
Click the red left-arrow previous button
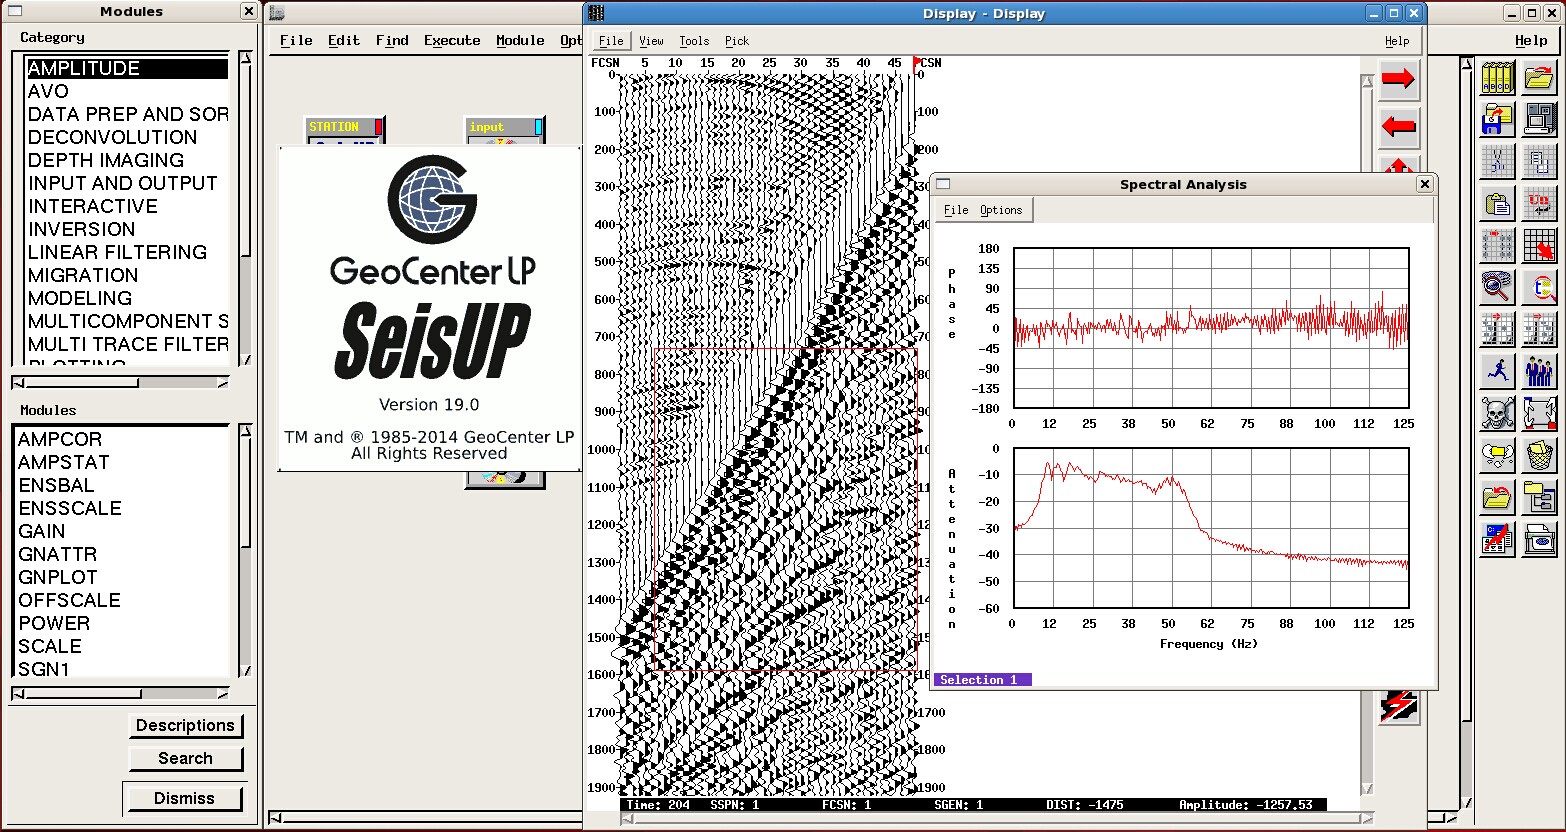[x=1398, y=127]
